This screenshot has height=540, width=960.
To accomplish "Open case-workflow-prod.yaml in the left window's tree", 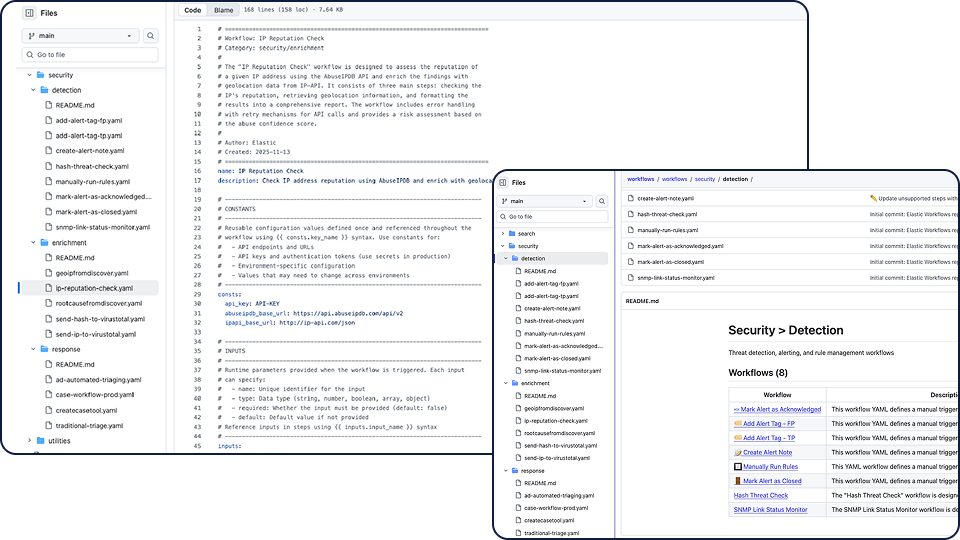I will tap(94, 395).
